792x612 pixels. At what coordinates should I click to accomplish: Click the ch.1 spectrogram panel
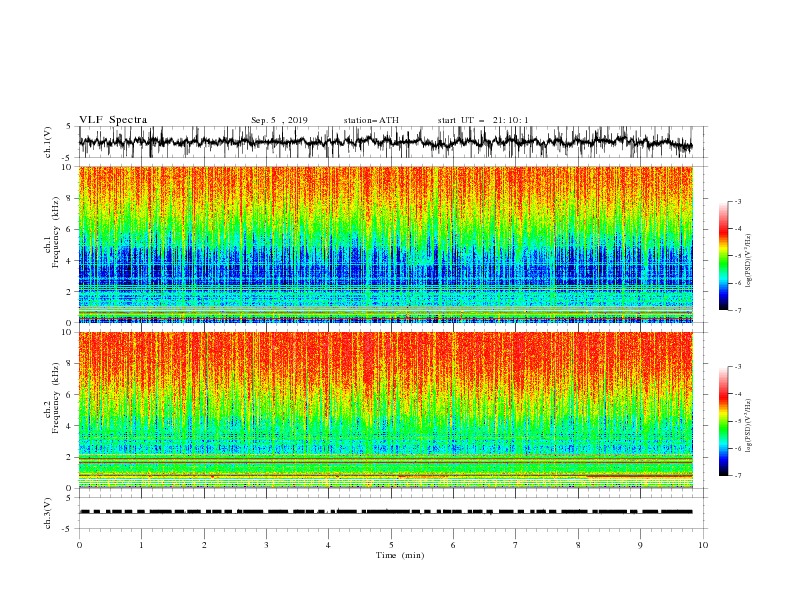click(386, 244)
